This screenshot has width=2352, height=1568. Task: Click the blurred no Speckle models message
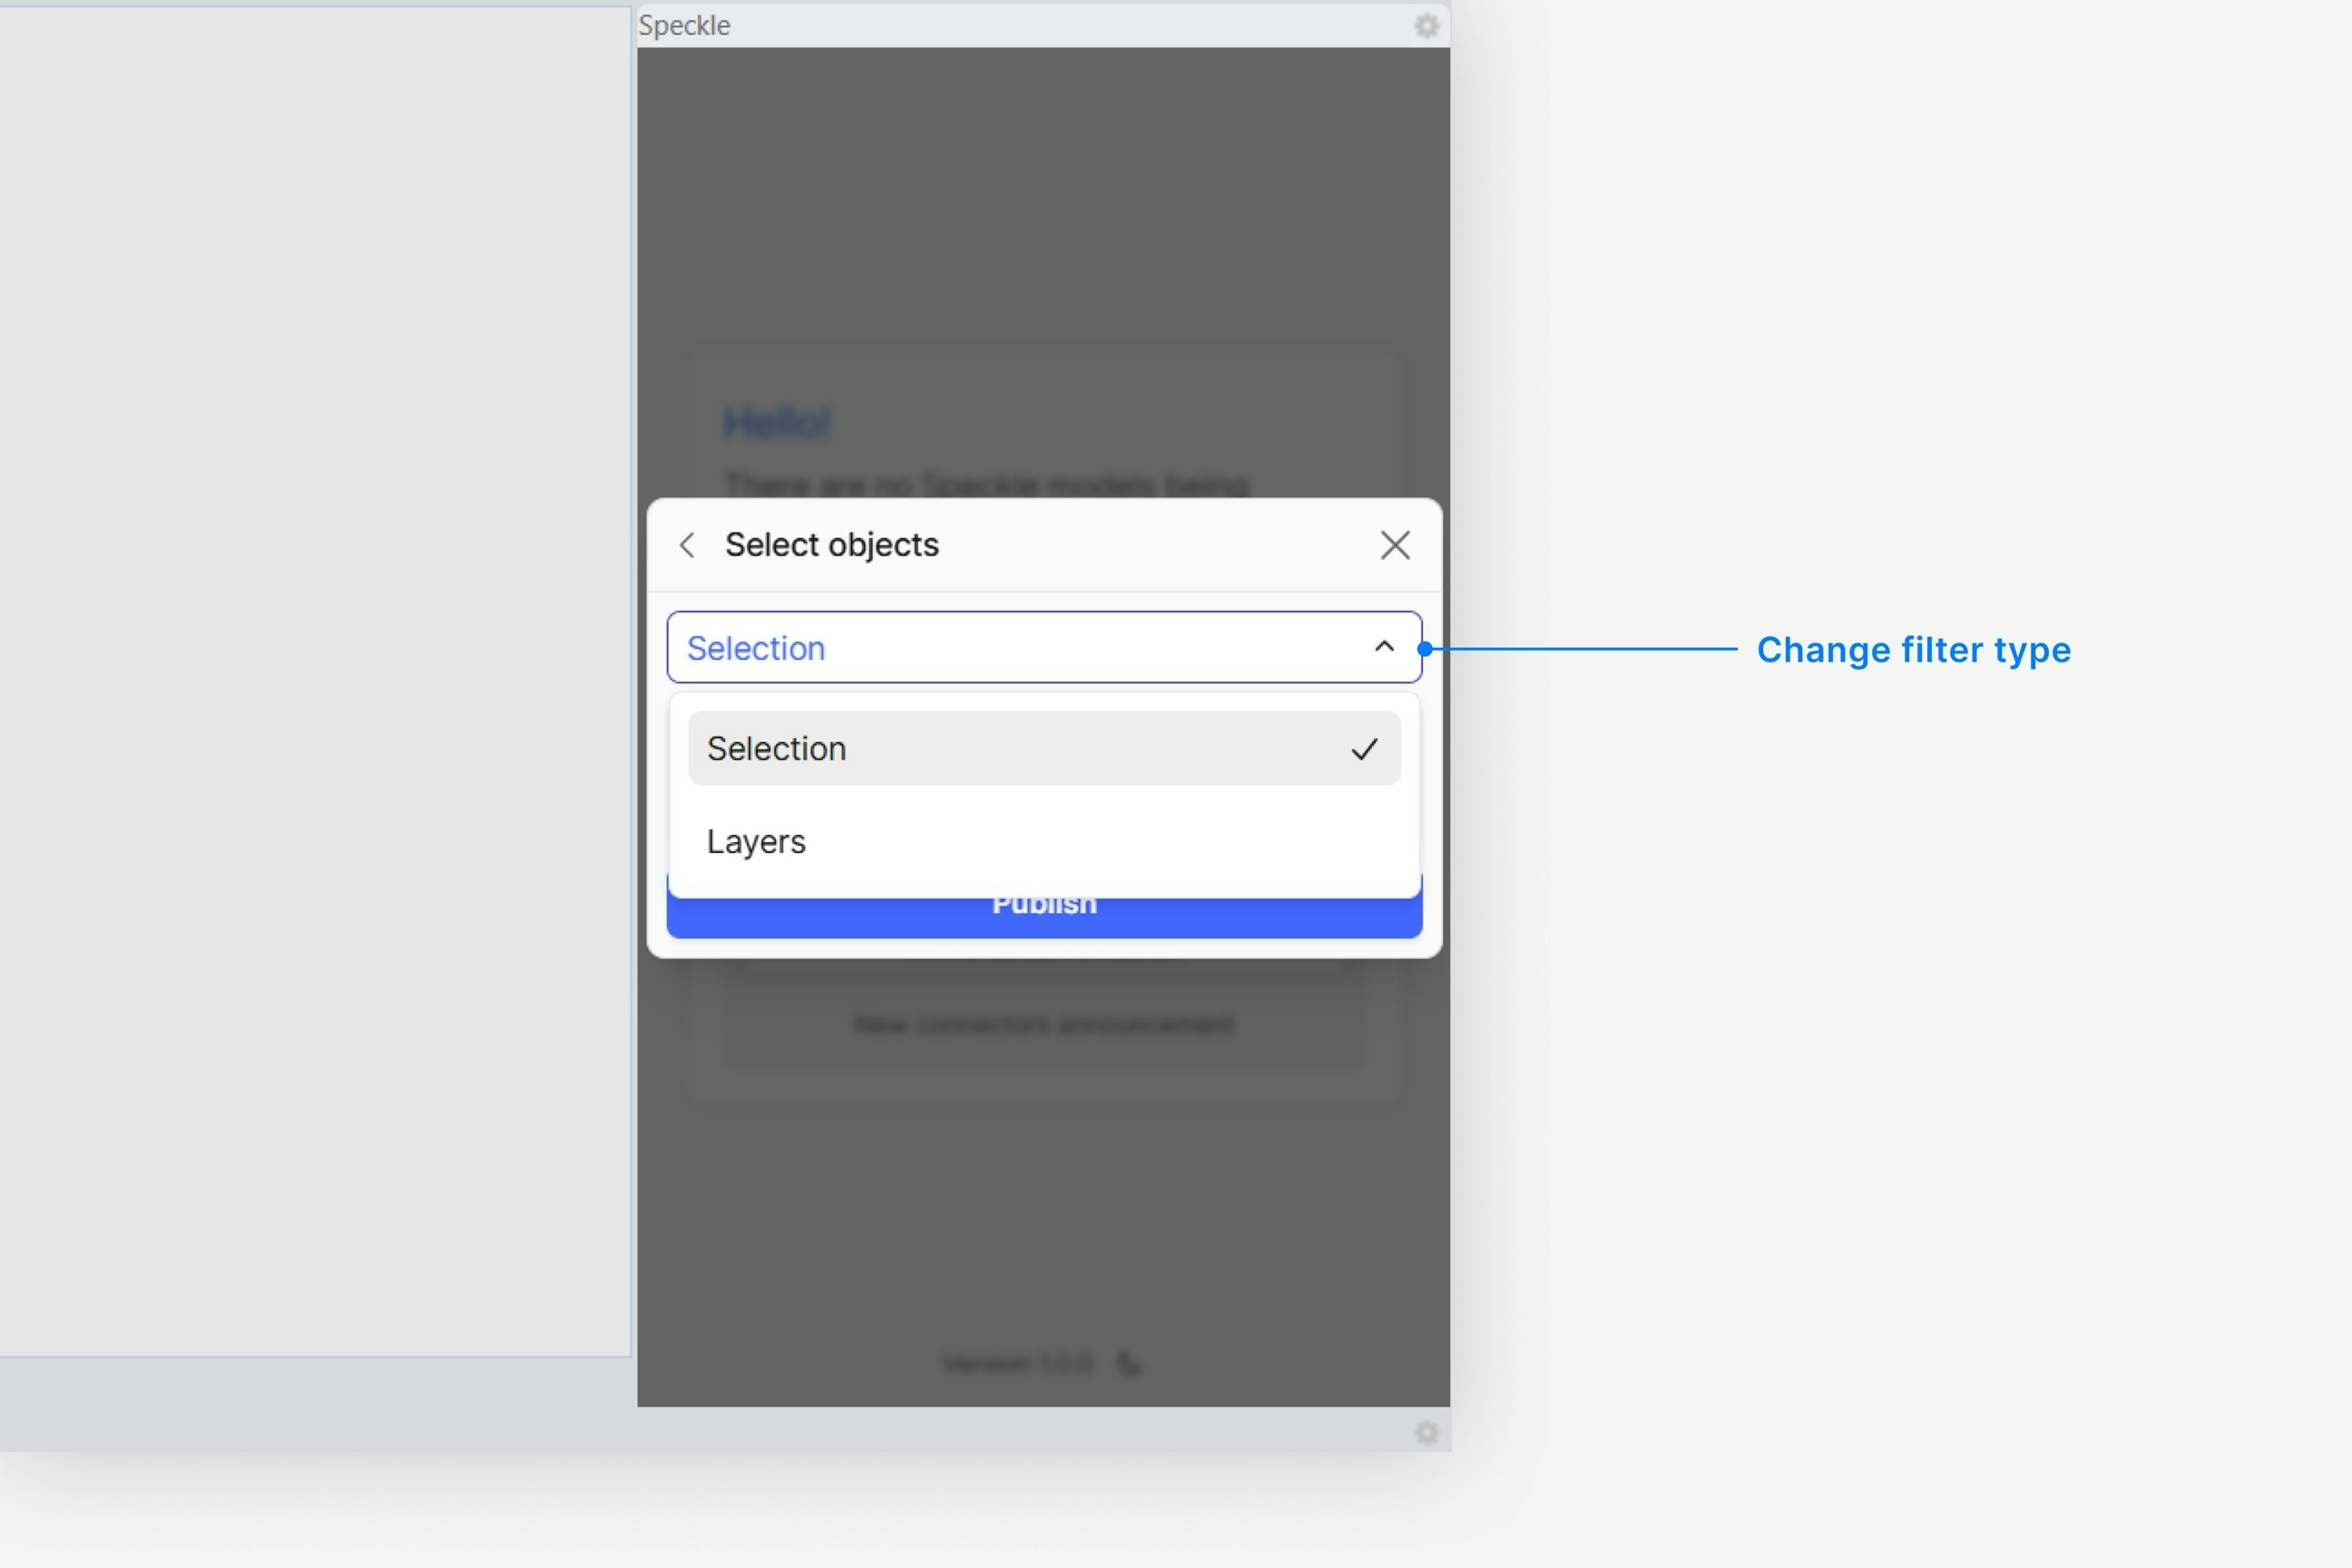[985, 485]
